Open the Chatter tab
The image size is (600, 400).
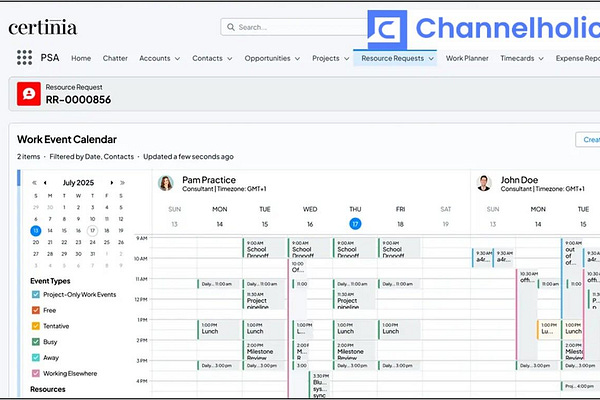coord(115,58)
